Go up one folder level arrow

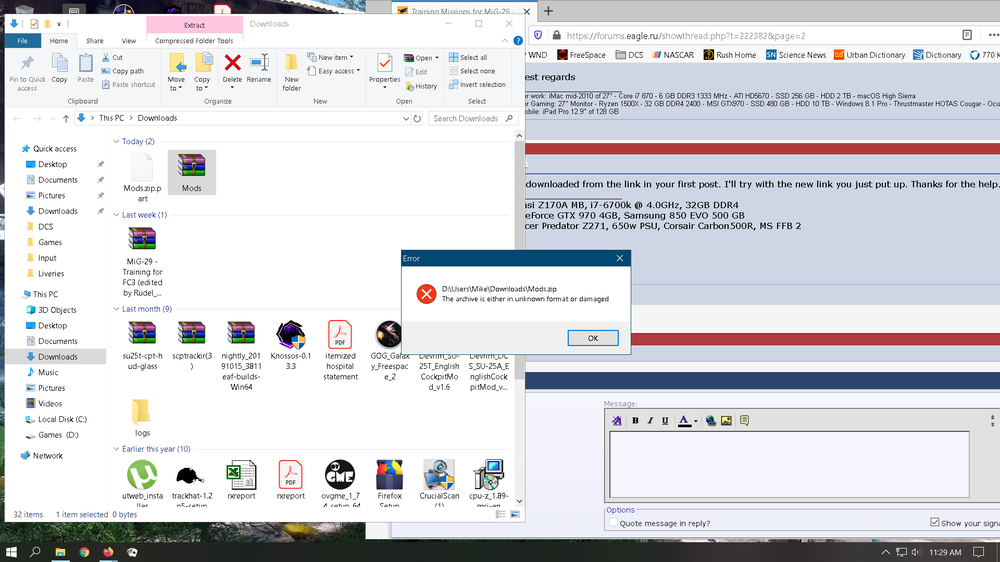[66, 118]
